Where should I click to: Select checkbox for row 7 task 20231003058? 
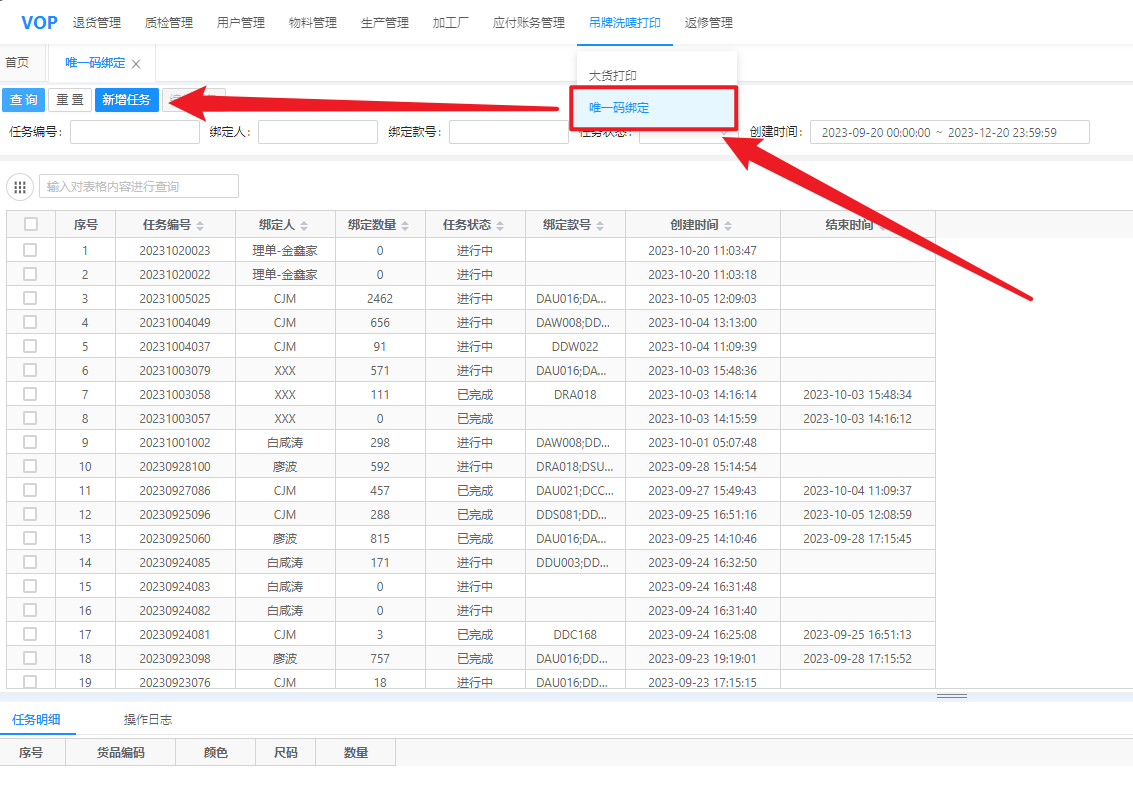31,394
